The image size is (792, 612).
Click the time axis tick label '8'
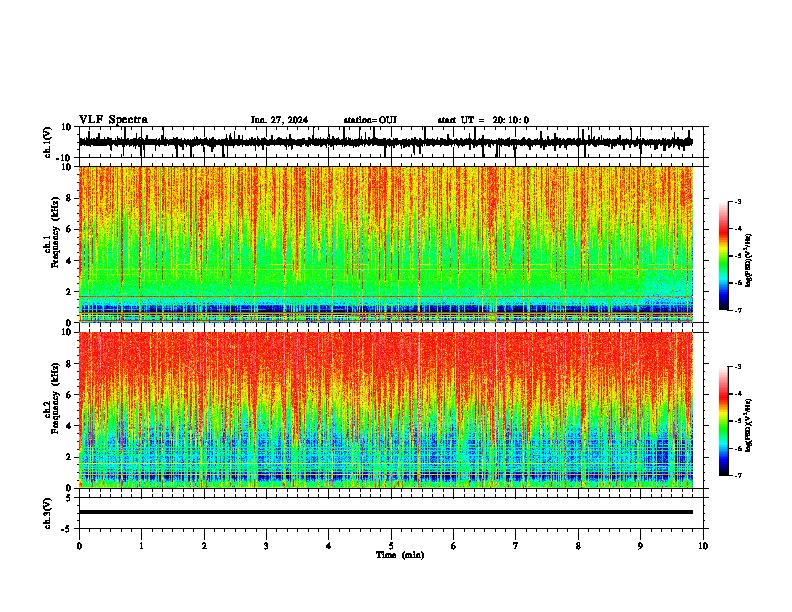tap(578, 546)
